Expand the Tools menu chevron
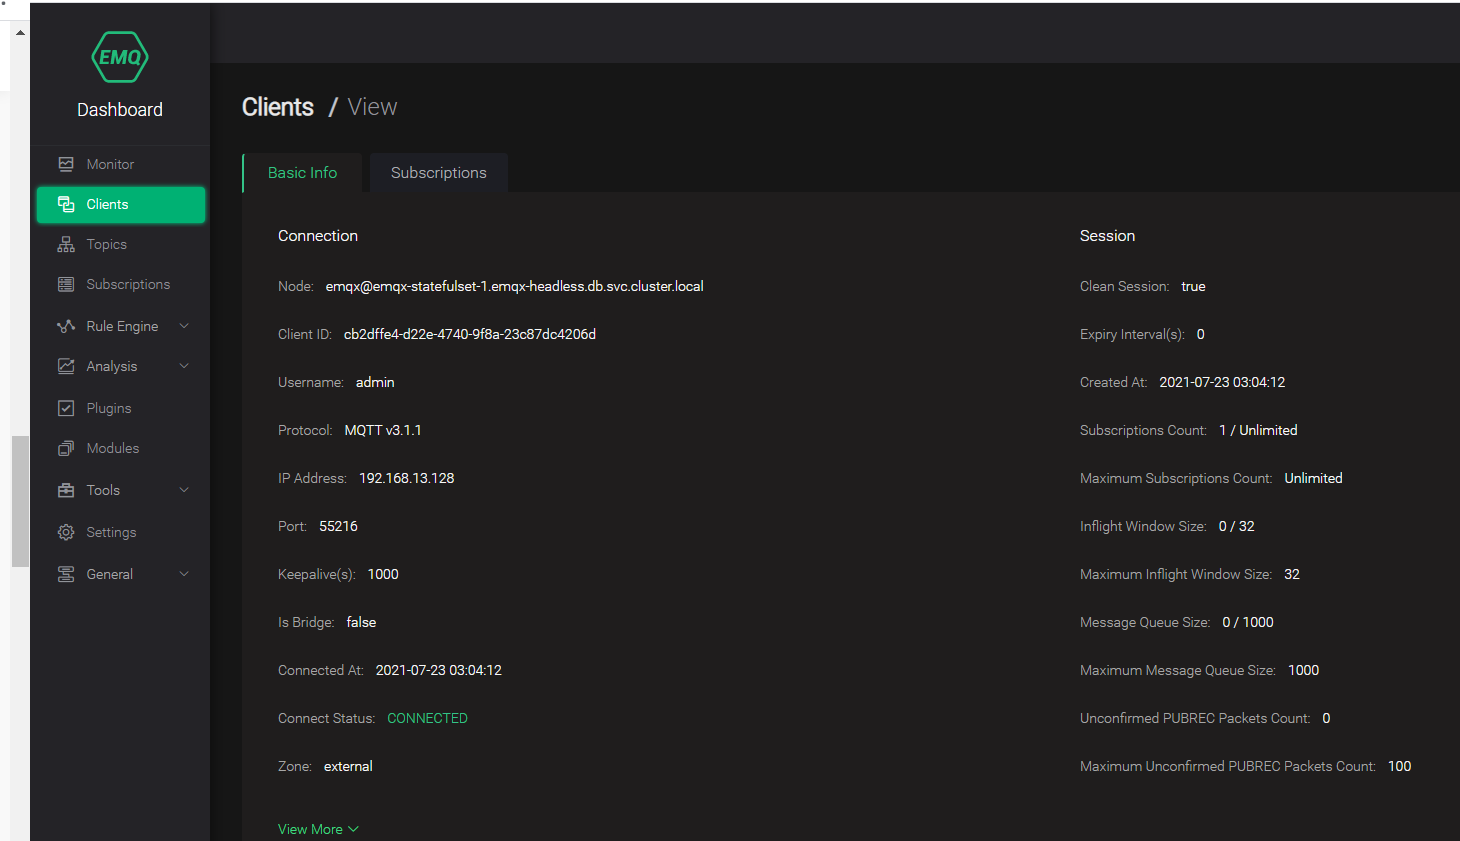The width and height of the screenshot is (1460, 841). point(184,490)
